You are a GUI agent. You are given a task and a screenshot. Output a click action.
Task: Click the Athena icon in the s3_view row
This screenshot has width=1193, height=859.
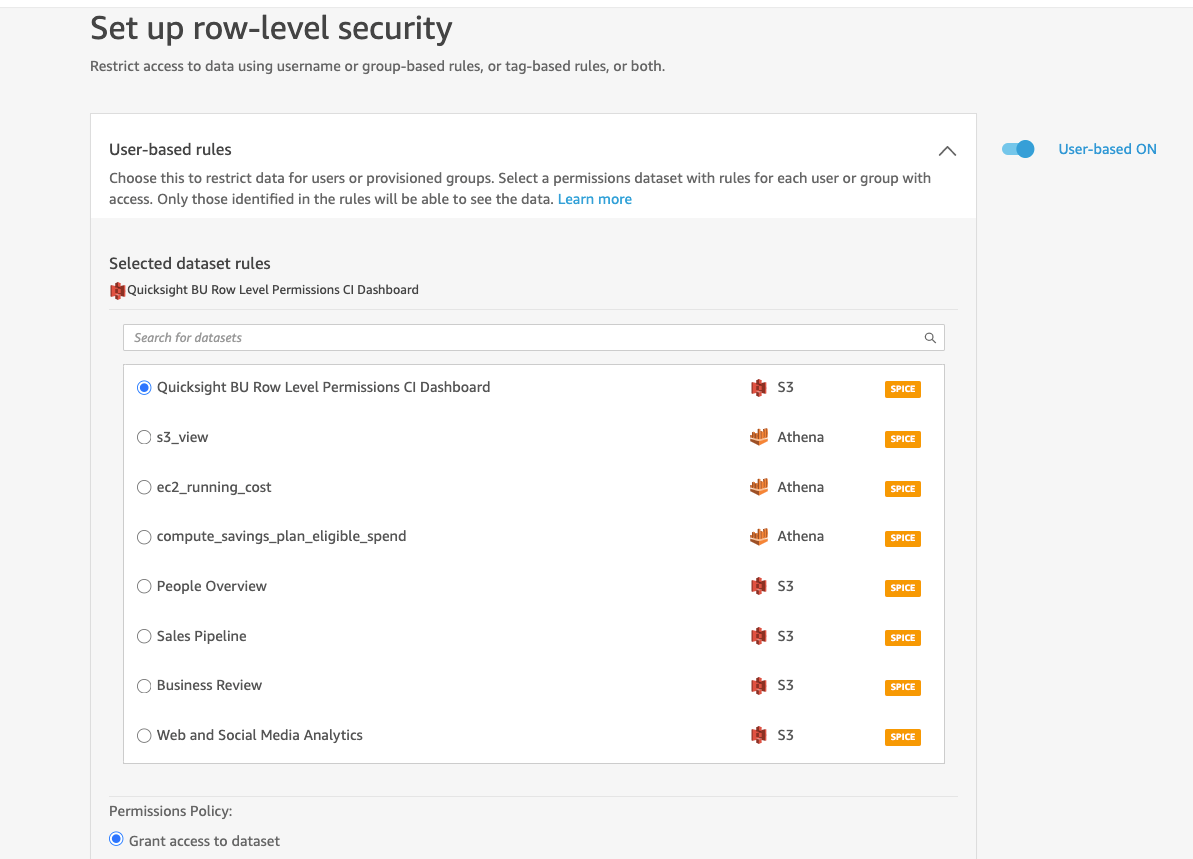click(759, 437)
